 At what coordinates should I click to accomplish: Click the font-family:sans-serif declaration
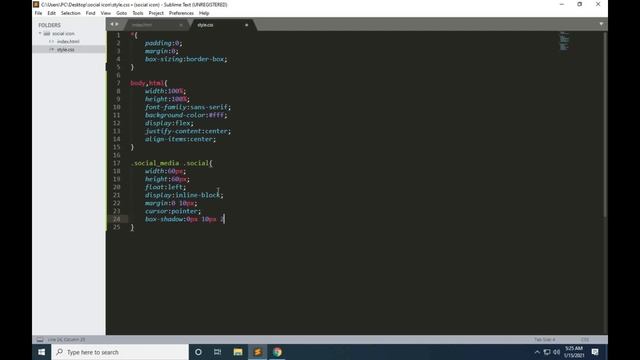point(188,107)
